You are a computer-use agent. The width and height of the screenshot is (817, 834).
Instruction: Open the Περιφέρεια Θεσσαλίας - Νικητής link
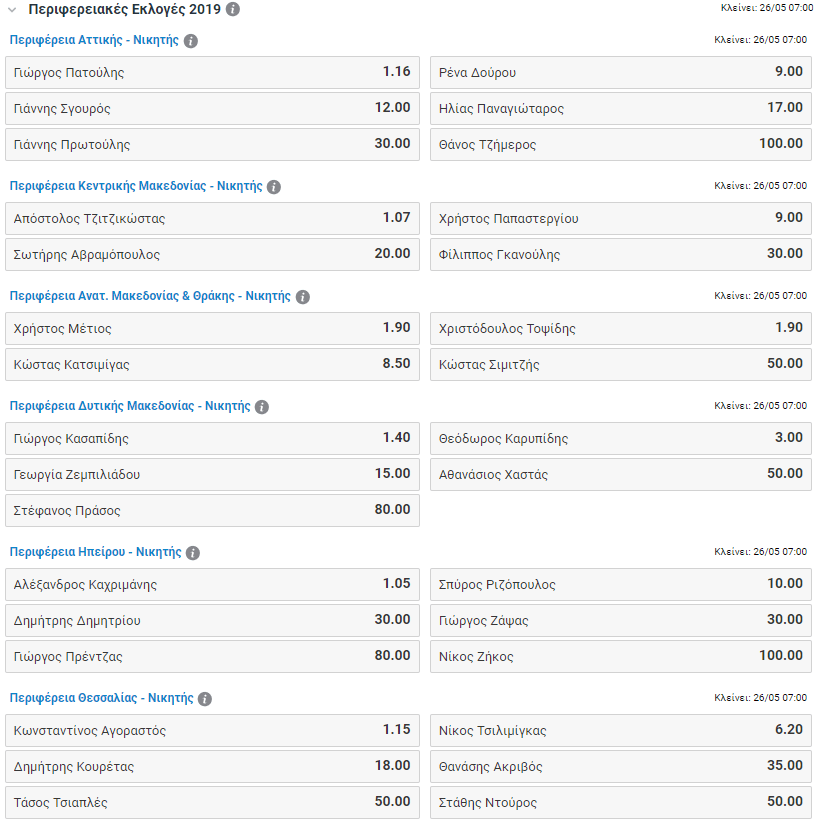(x=101, y=698)
